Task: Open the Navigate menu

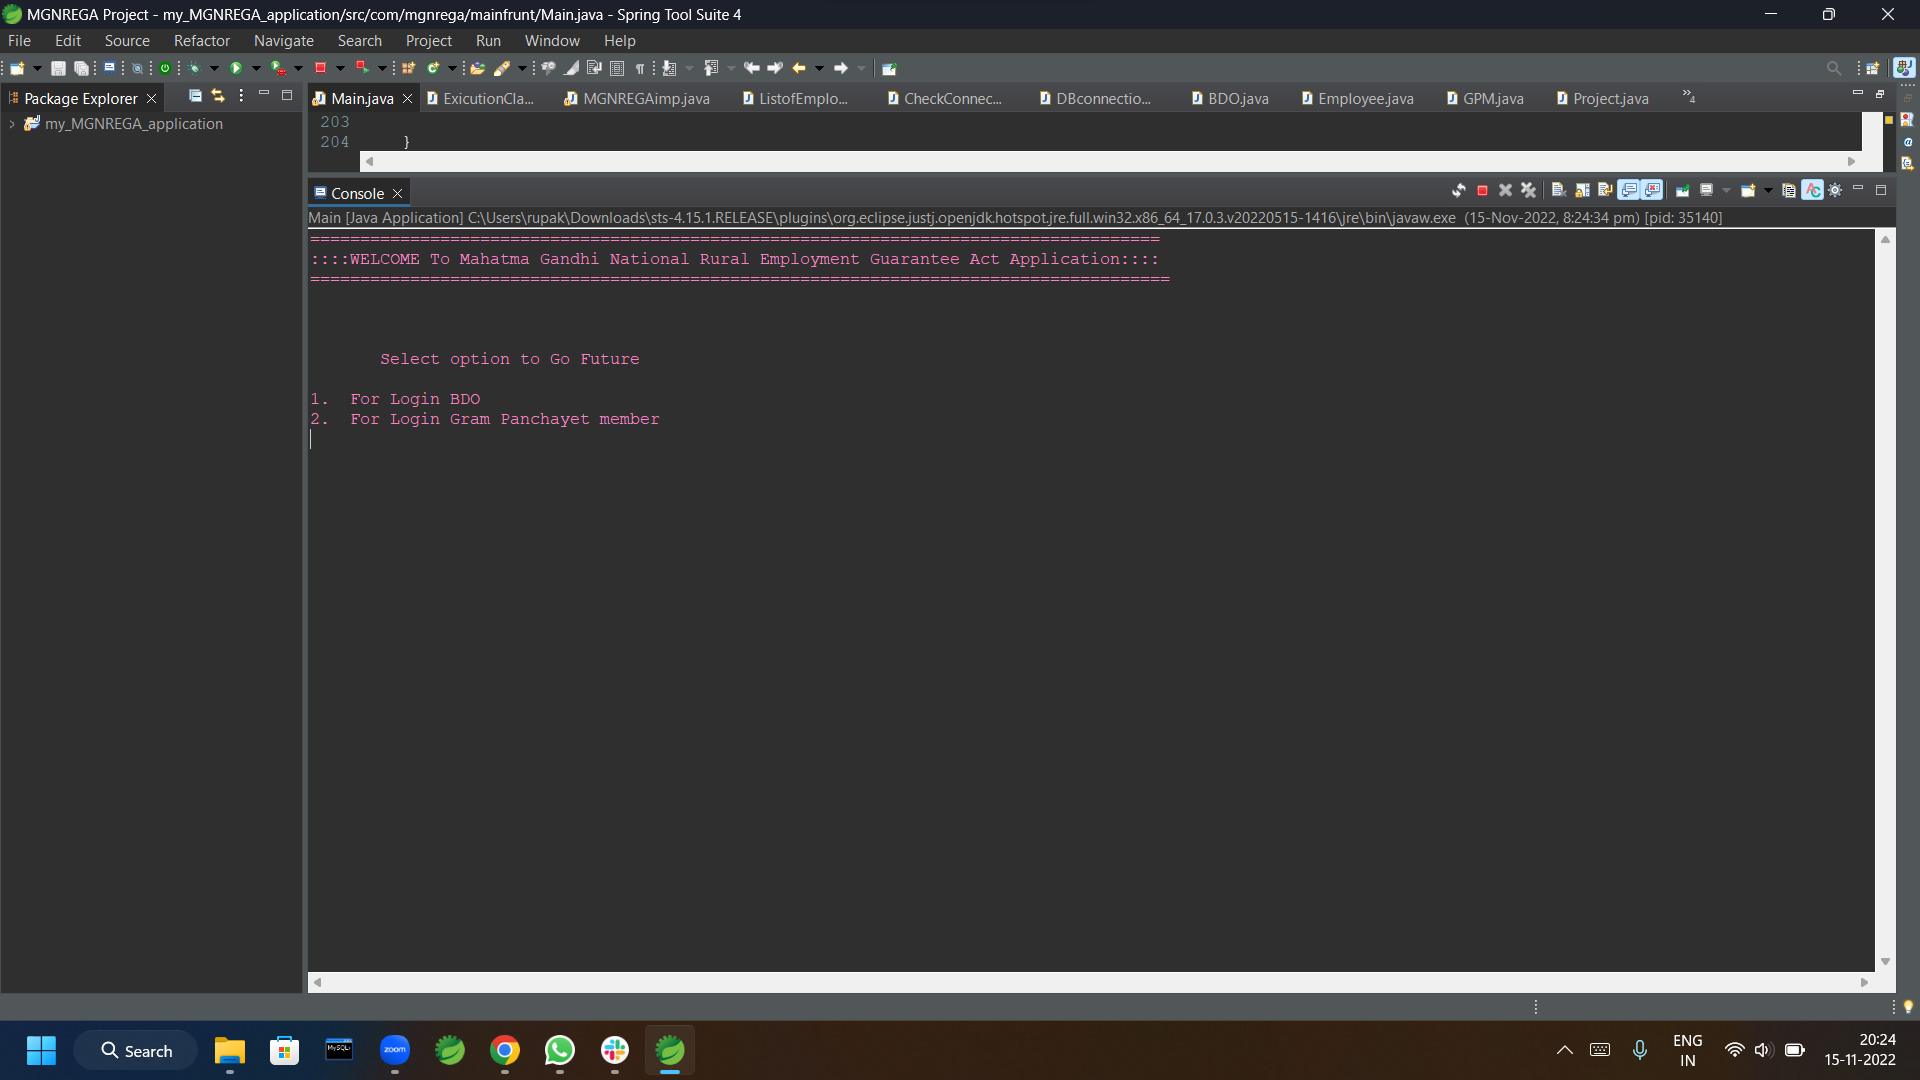Action: coord(283,41)
